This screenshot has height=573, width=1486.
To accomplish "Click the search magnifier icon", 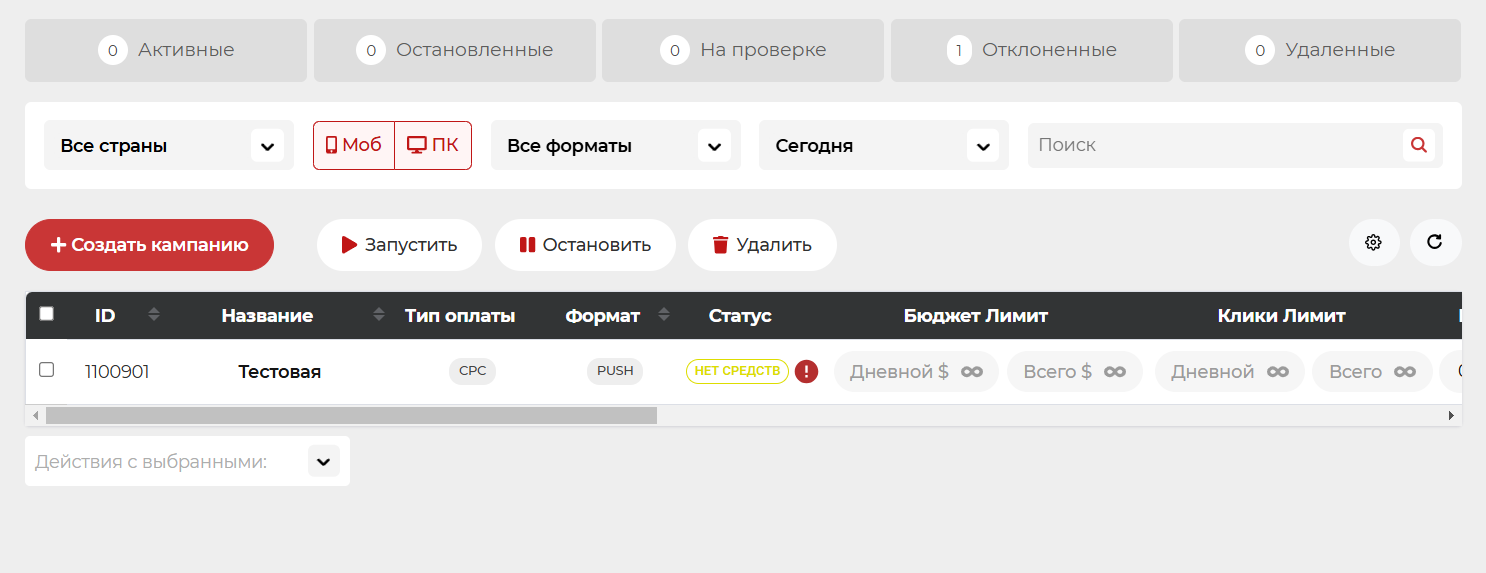I will point(1418,145).
